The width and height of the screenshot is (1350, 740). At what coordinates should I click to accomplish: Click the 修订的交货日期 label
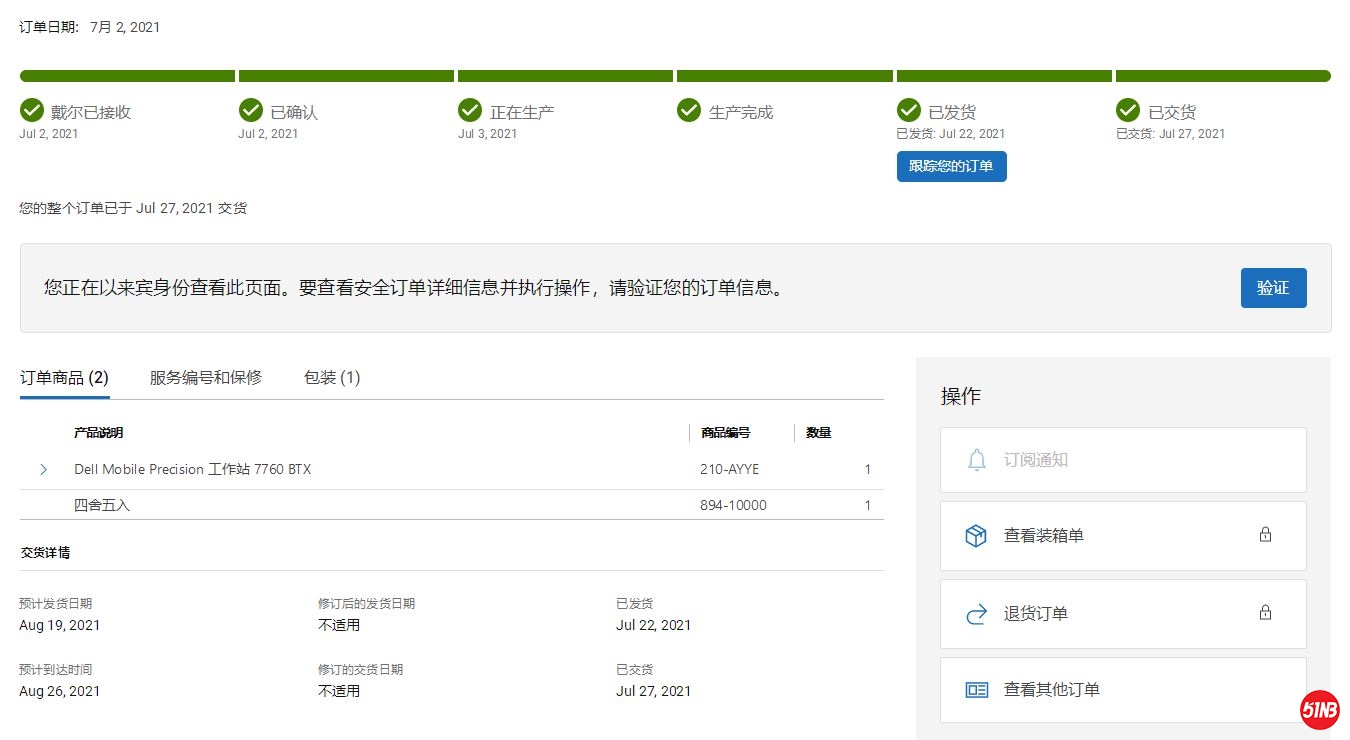coord(360,670)
